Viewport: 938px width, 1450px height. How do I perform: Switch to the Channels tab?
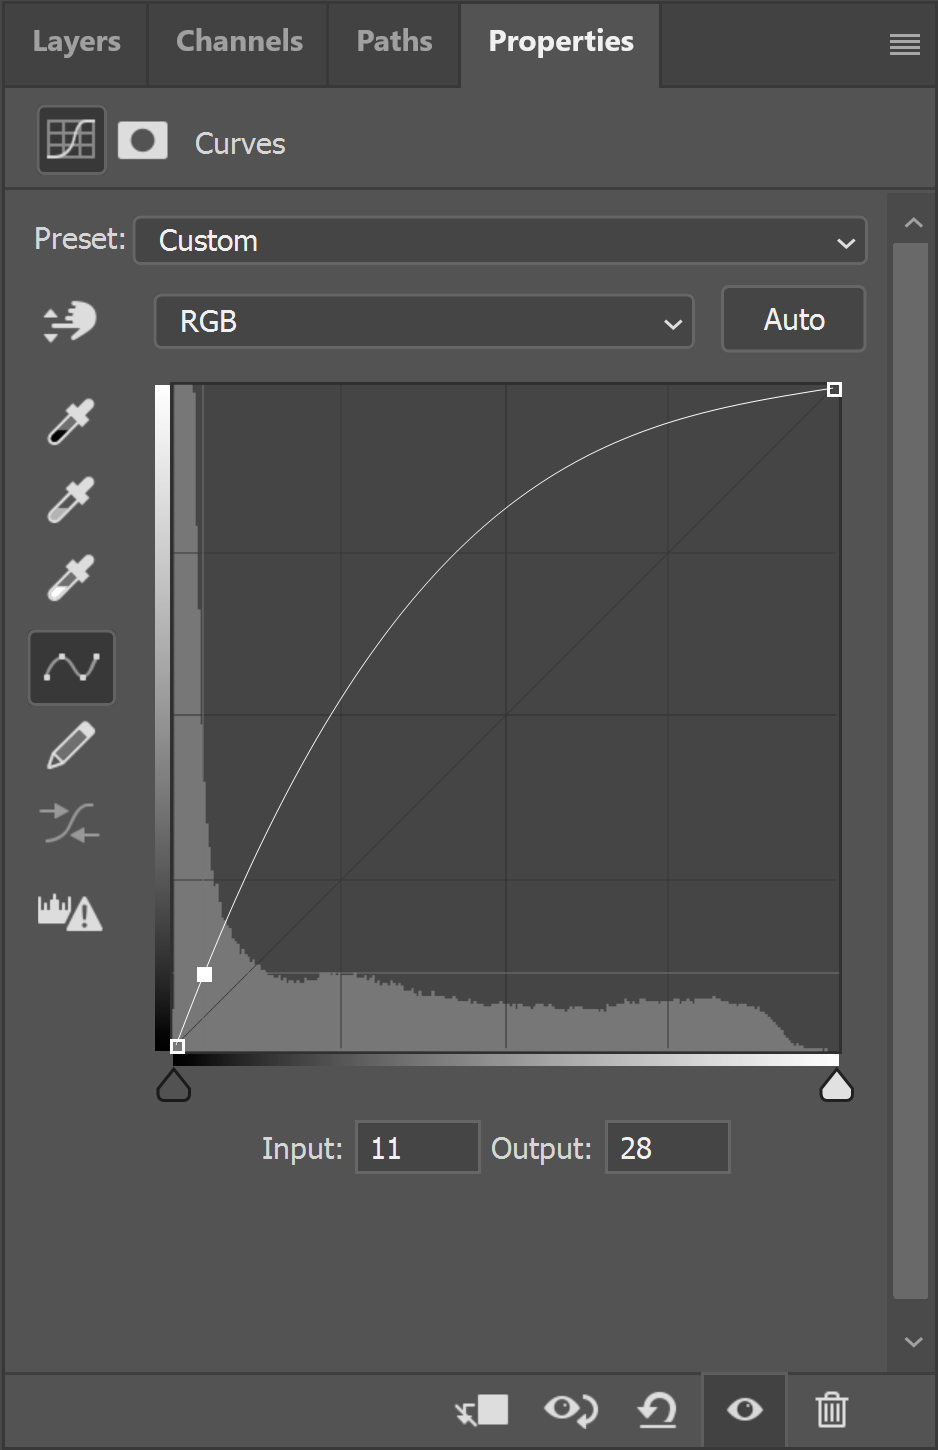pyautogui.click(x=238, y=41)
